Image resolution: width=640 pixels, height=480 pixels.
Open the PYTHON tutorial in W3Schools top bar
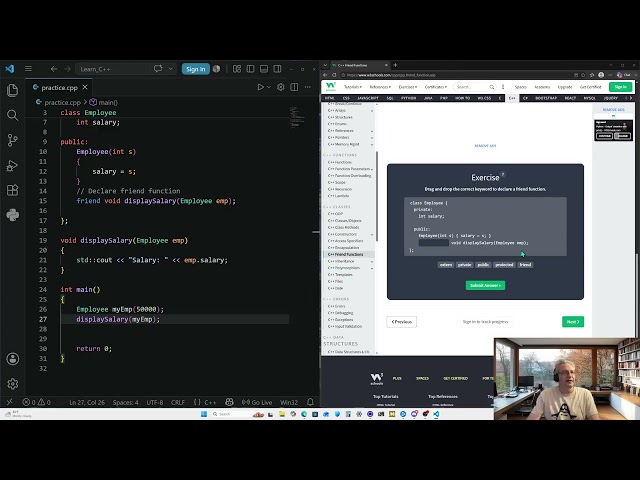[408, 98]
